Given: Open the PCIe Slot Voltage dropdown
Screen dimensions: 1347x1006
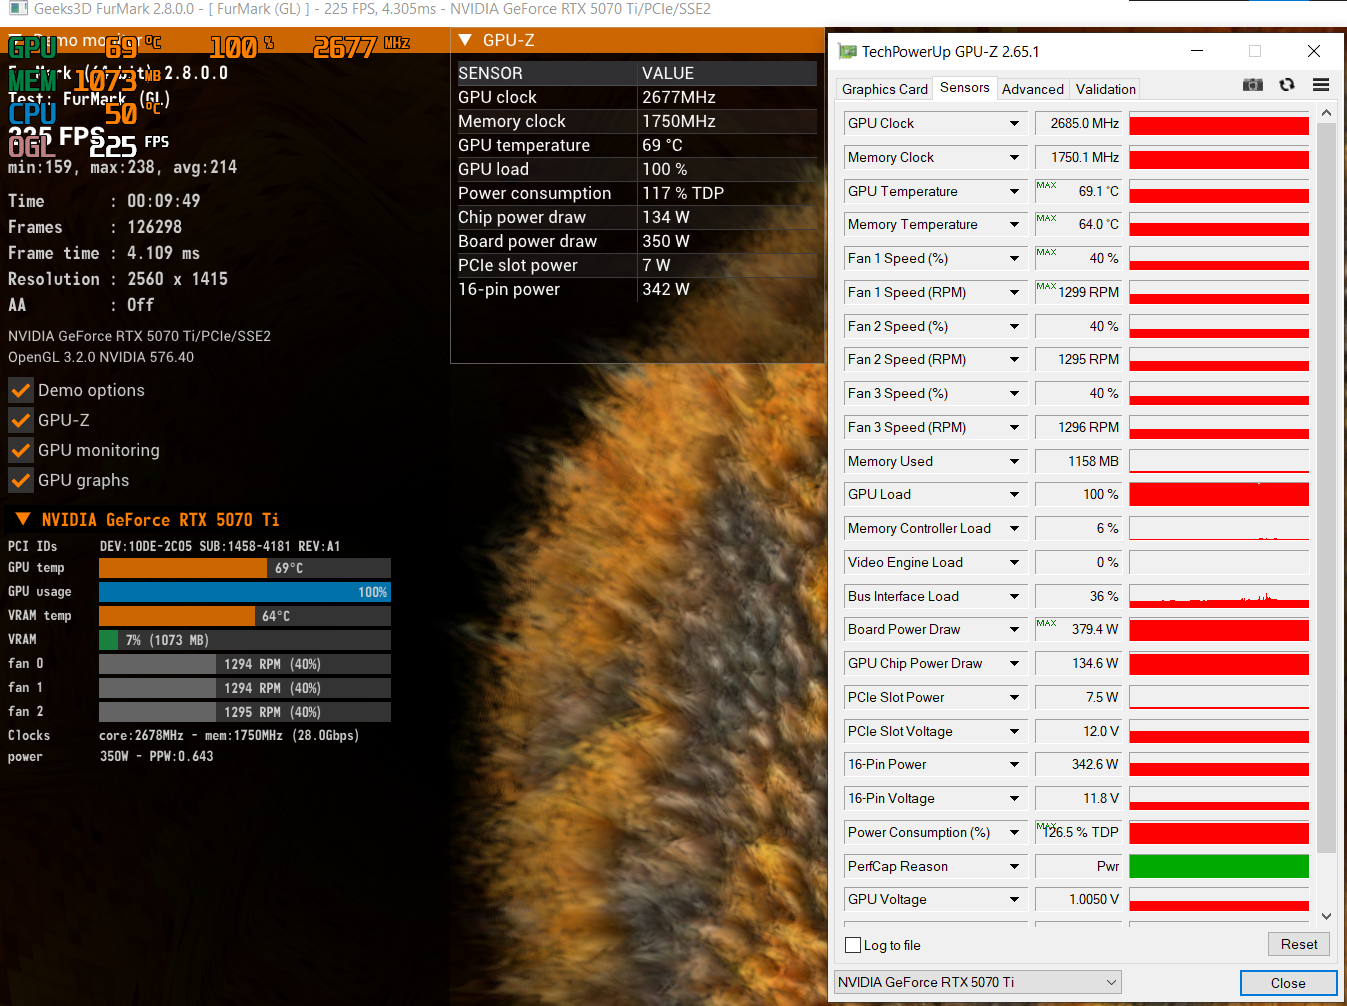Looking at the screenshot, I should click(x=1014, y=731).
